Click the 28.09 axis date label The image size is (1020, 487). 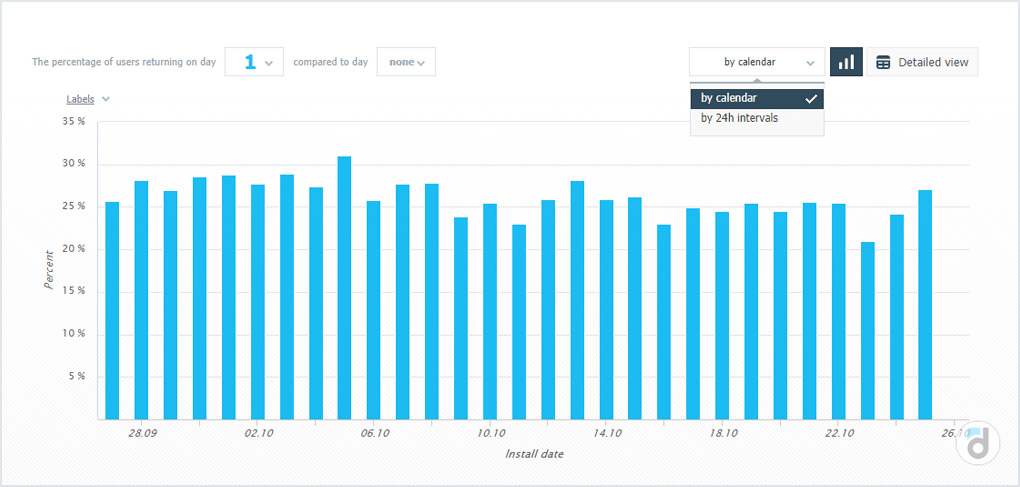pos(142,434)
